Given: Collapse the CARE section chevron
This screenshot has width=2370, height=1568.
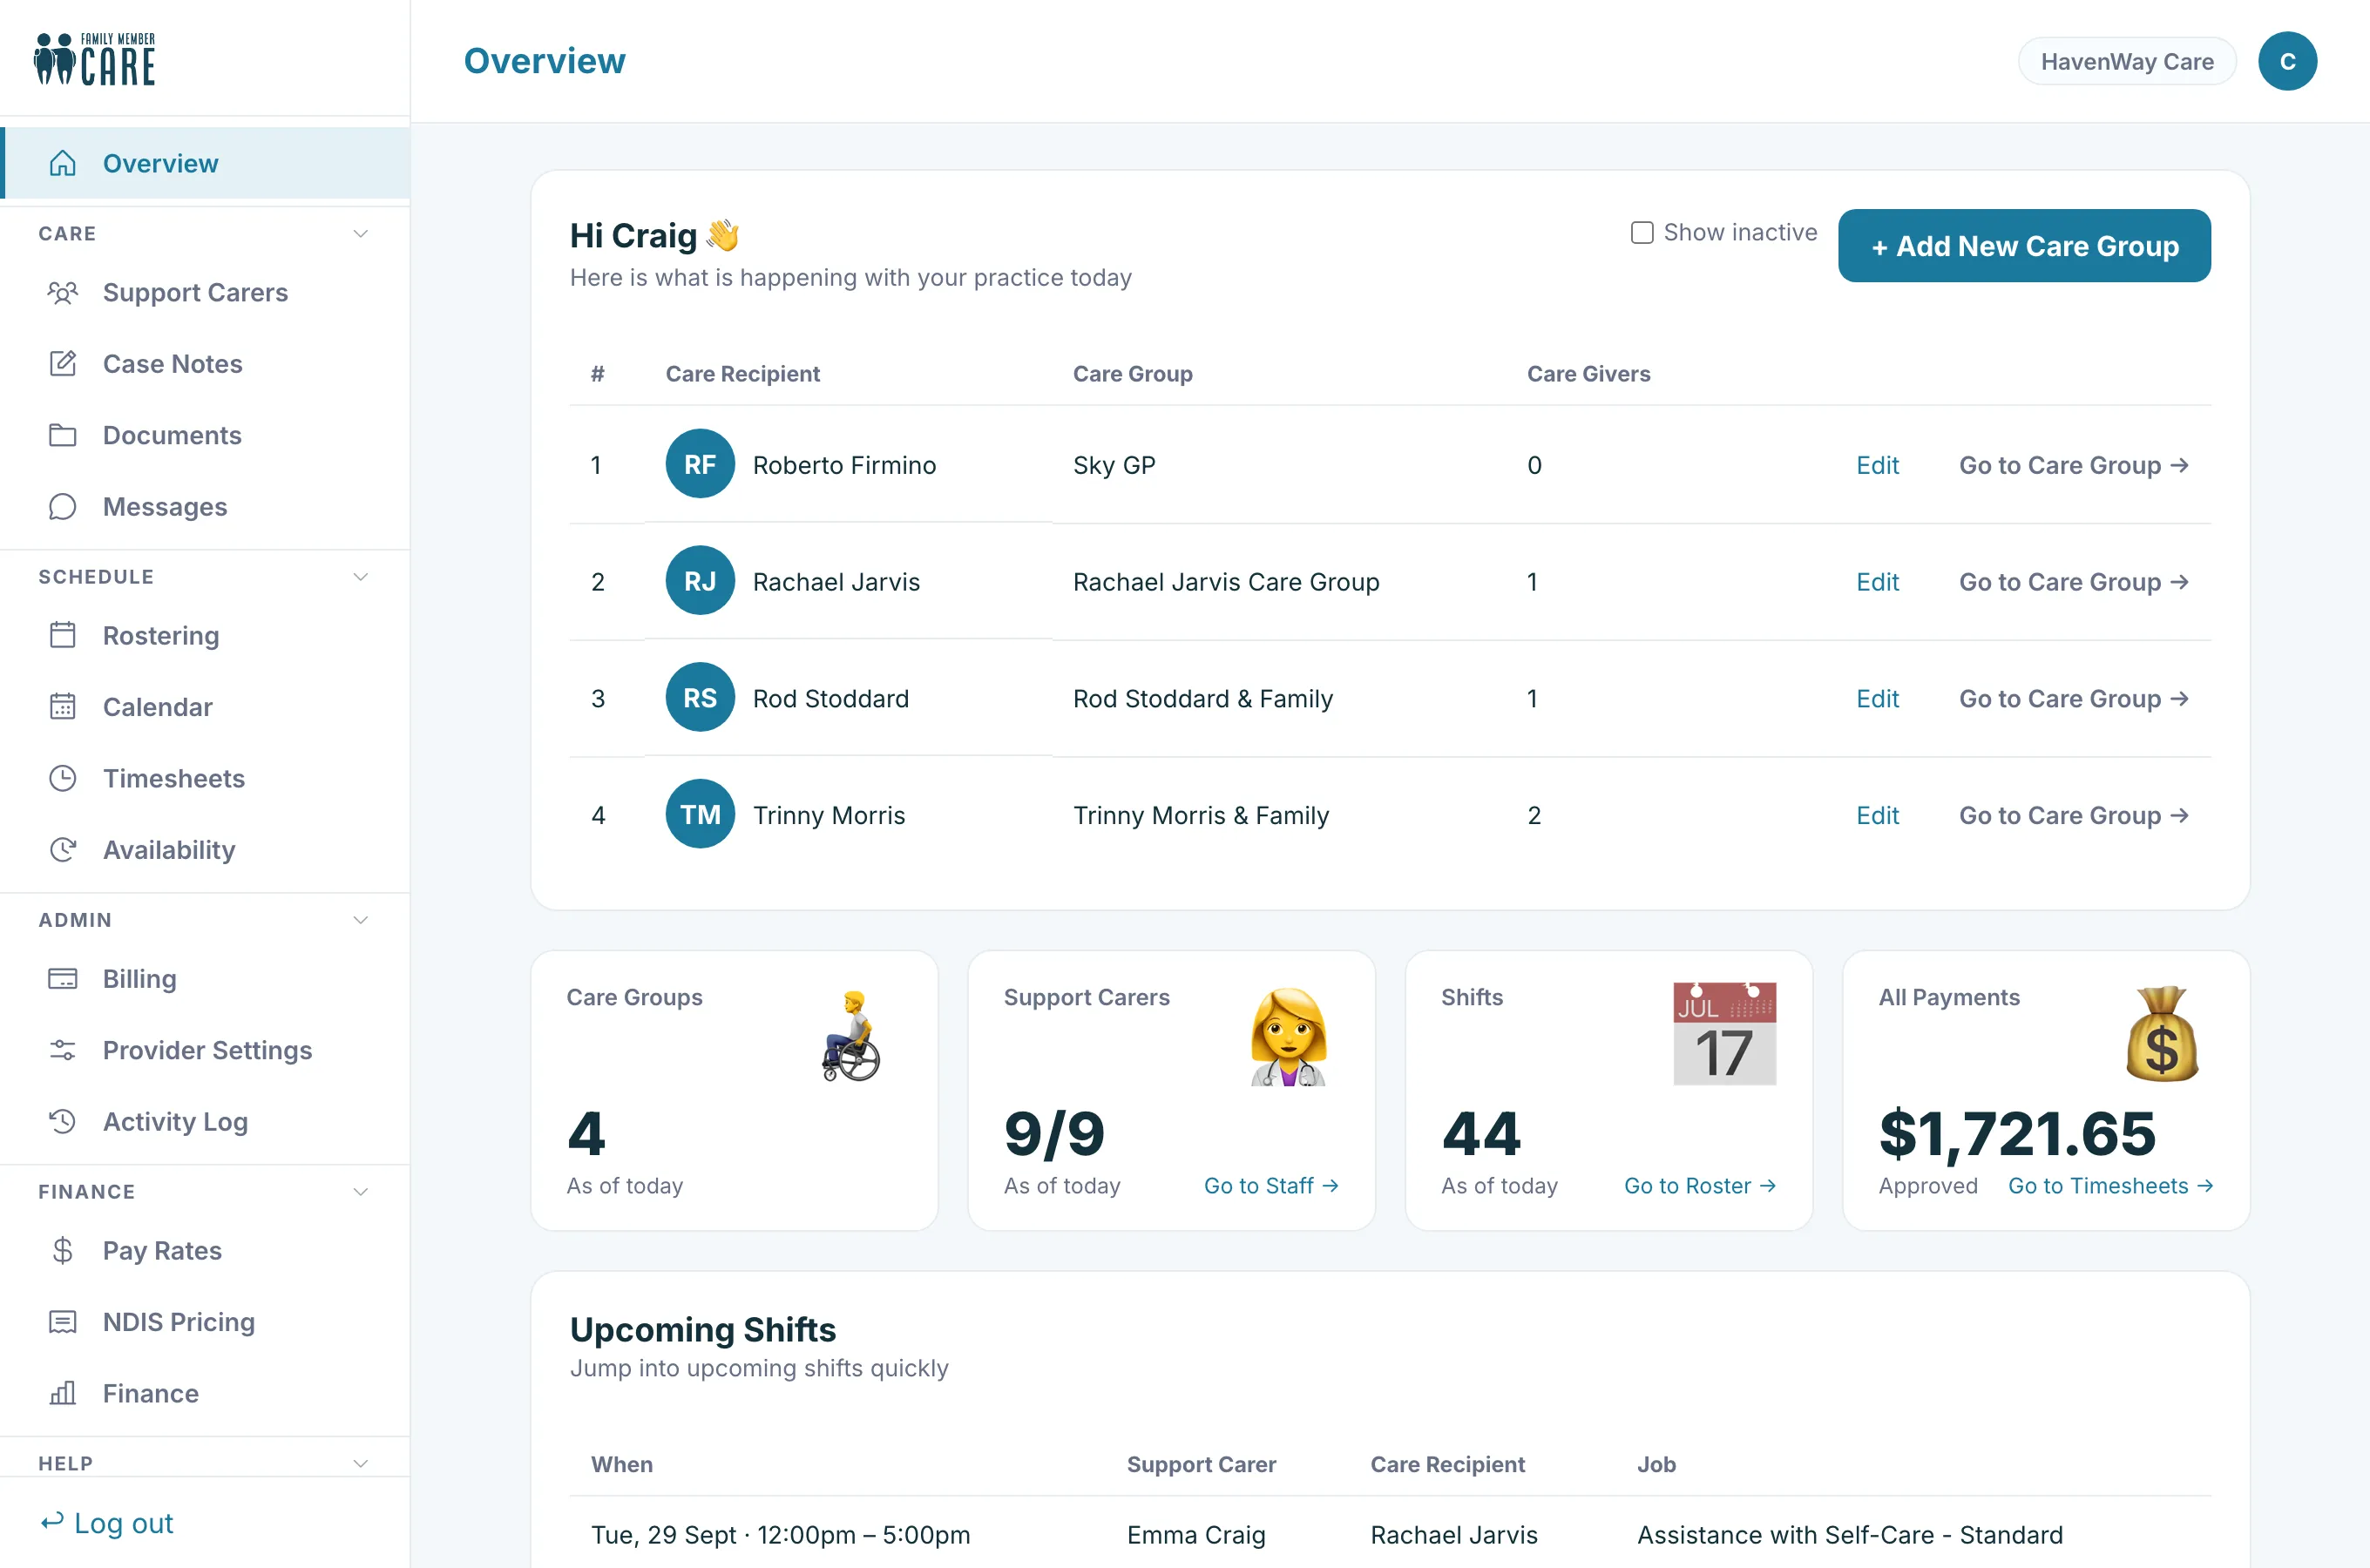Looking at the screenshot, I should (361, 234).
